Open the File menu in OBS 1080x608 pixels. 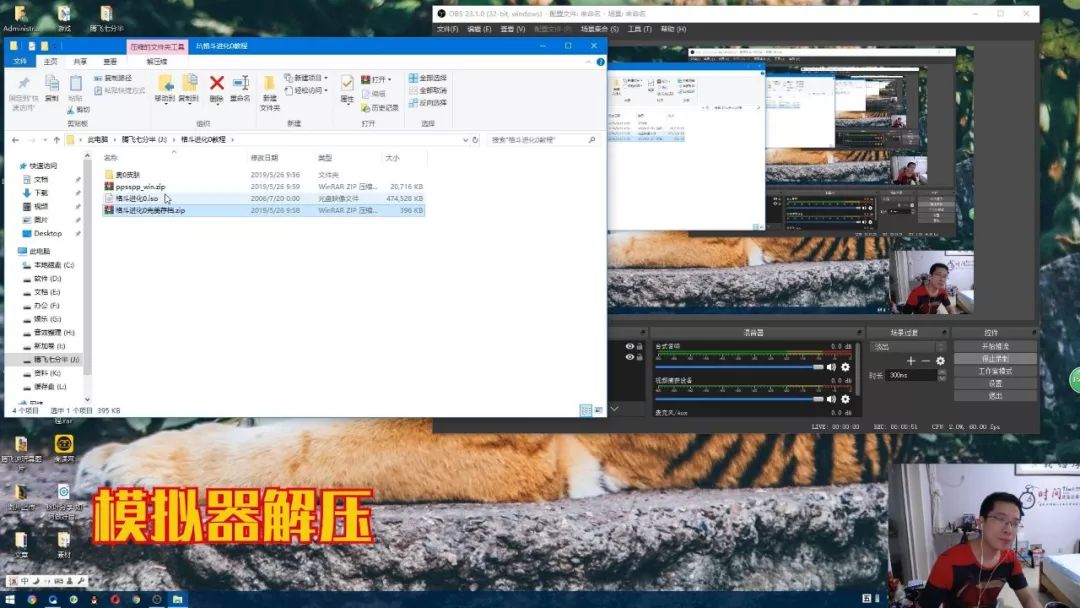447,29
